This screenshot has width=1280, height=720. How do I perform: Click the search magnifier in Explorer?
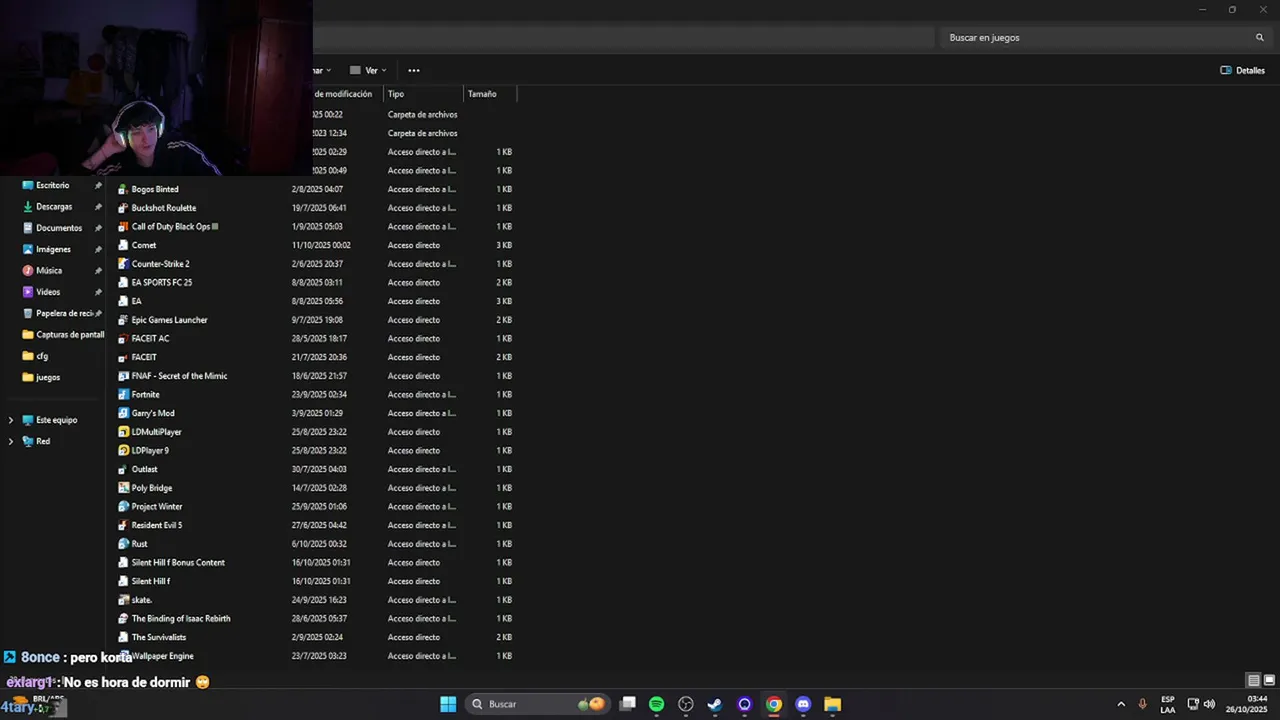(1260, 38)
